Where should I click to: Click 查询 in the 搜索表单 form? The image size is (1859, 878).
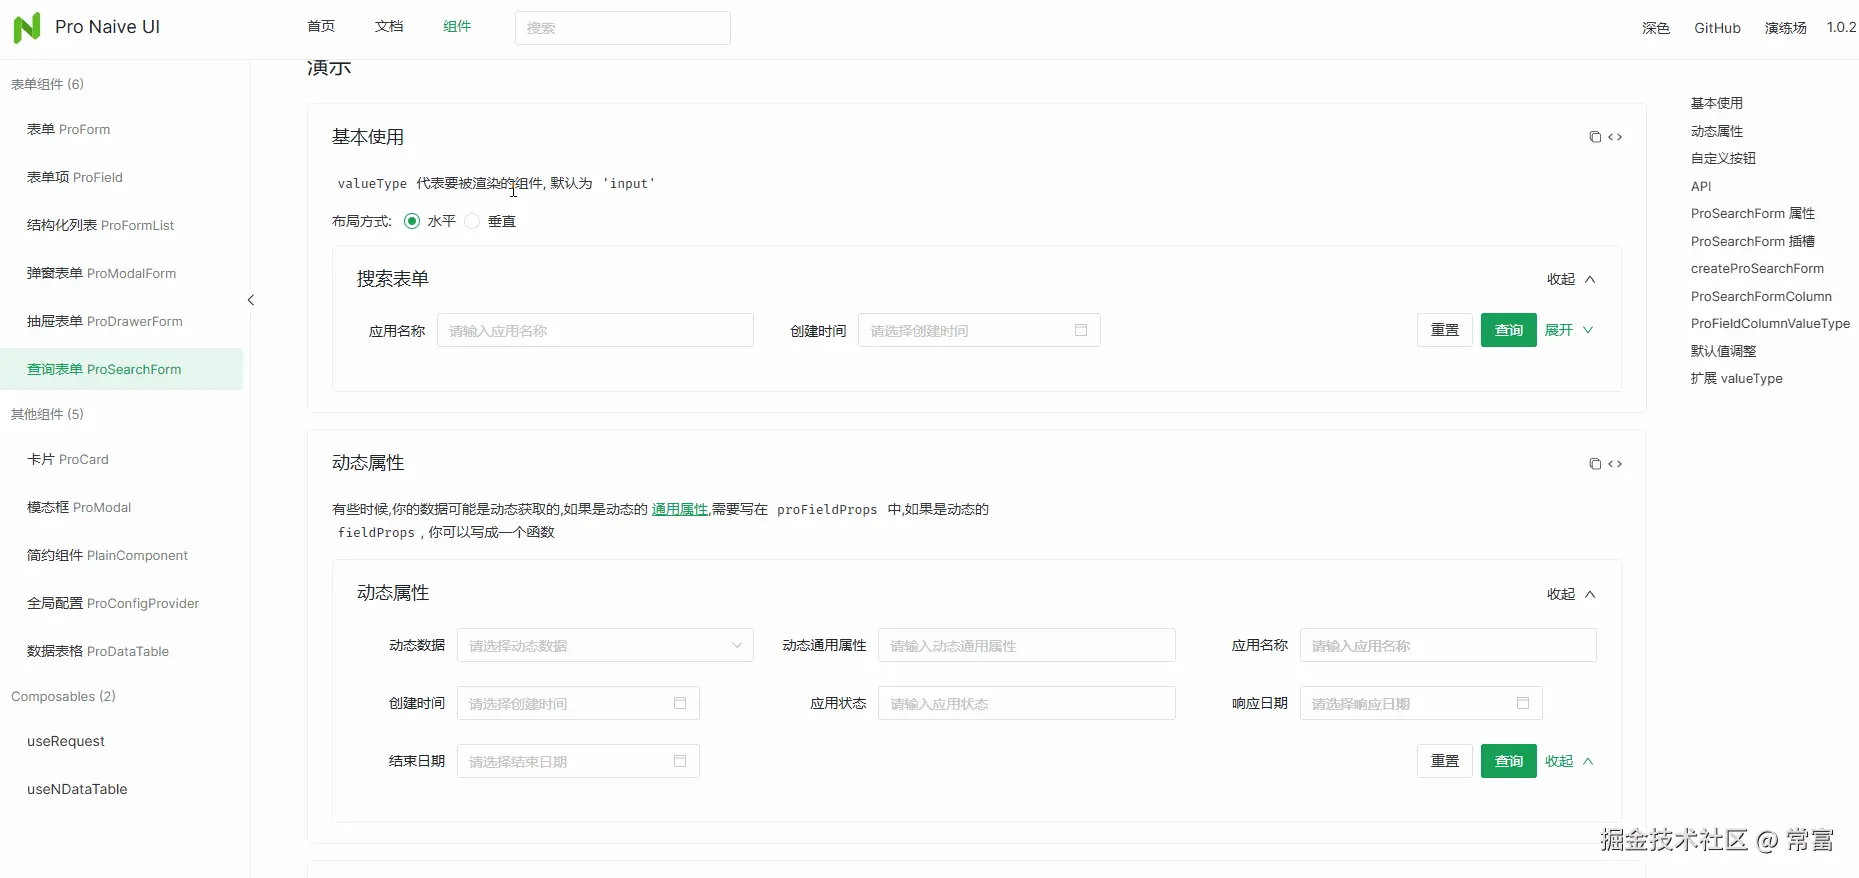click(1509, 330)
